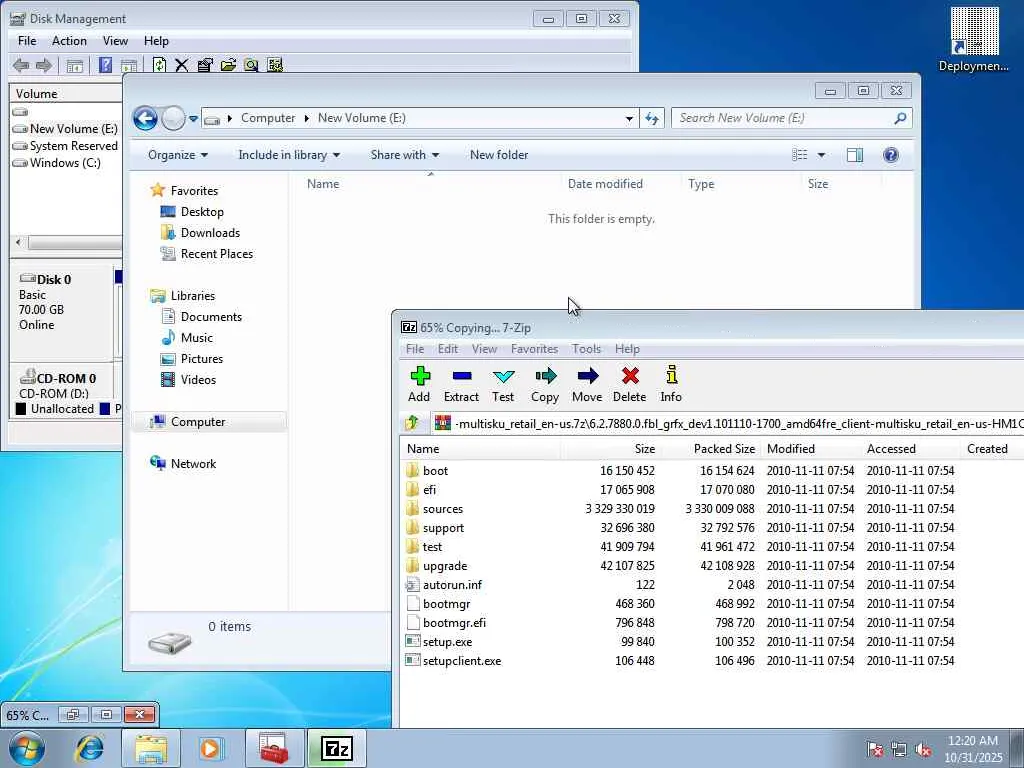
Task: Select Downloads under Favorites
Action: click(x=210, y=232)
